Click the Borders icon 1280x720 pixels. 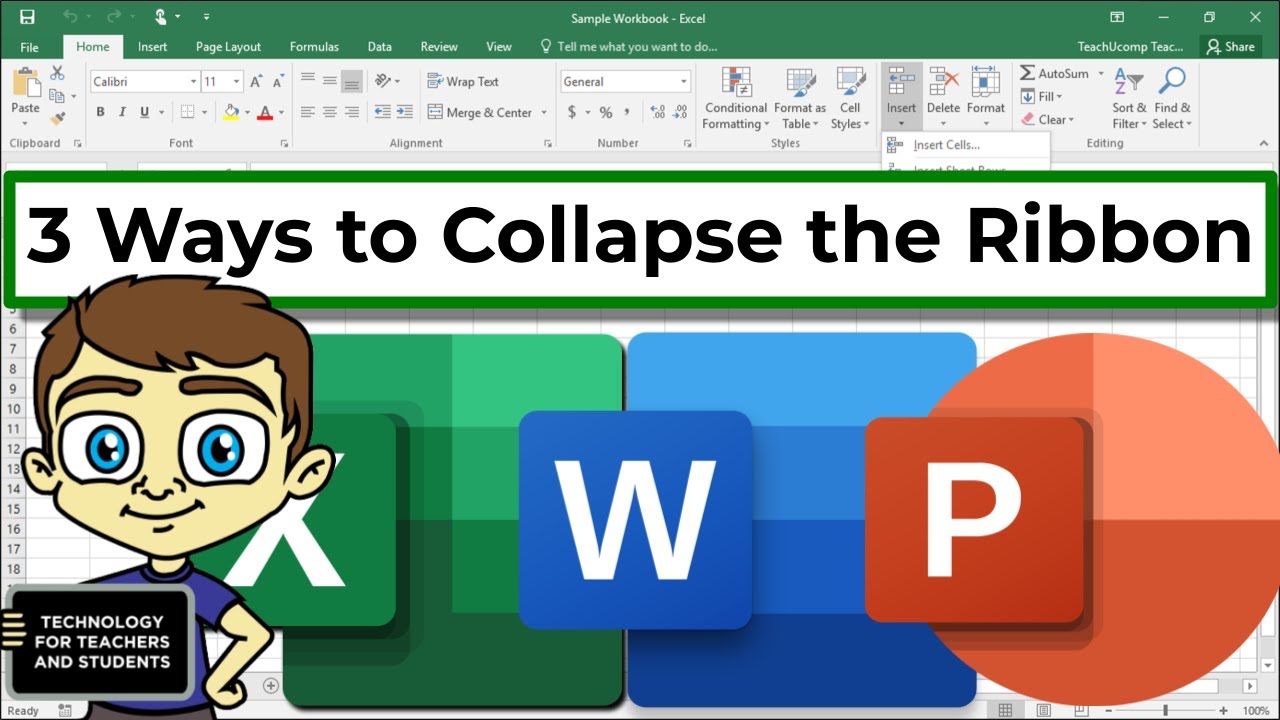pos(187,113)
